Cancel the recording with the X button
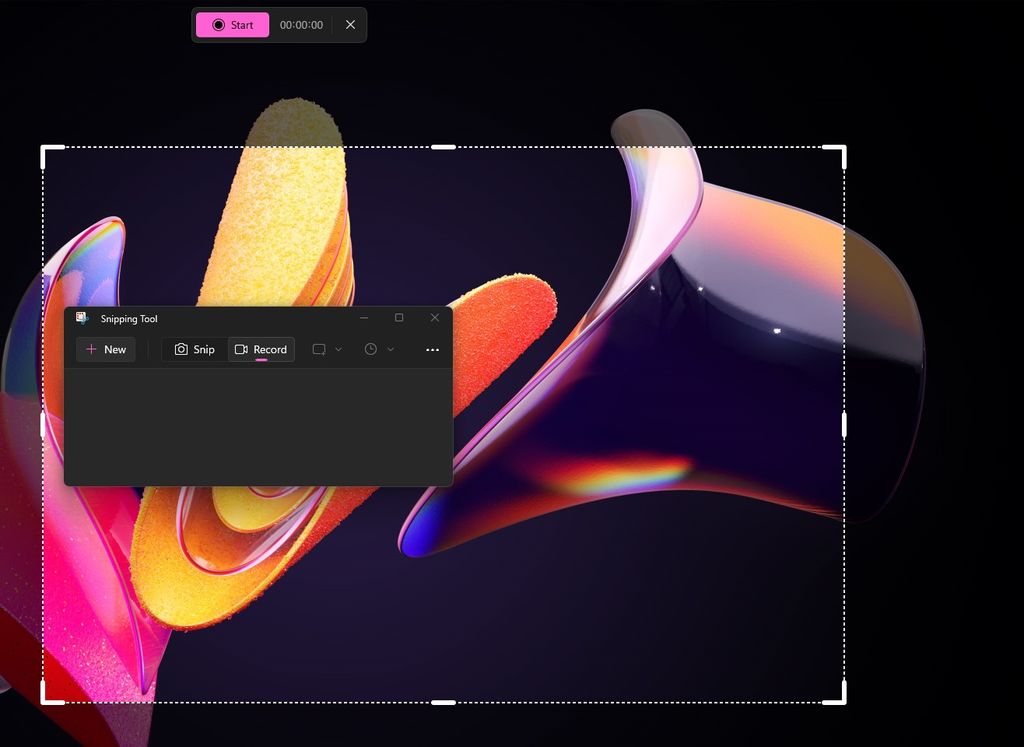 pos(349,25)
